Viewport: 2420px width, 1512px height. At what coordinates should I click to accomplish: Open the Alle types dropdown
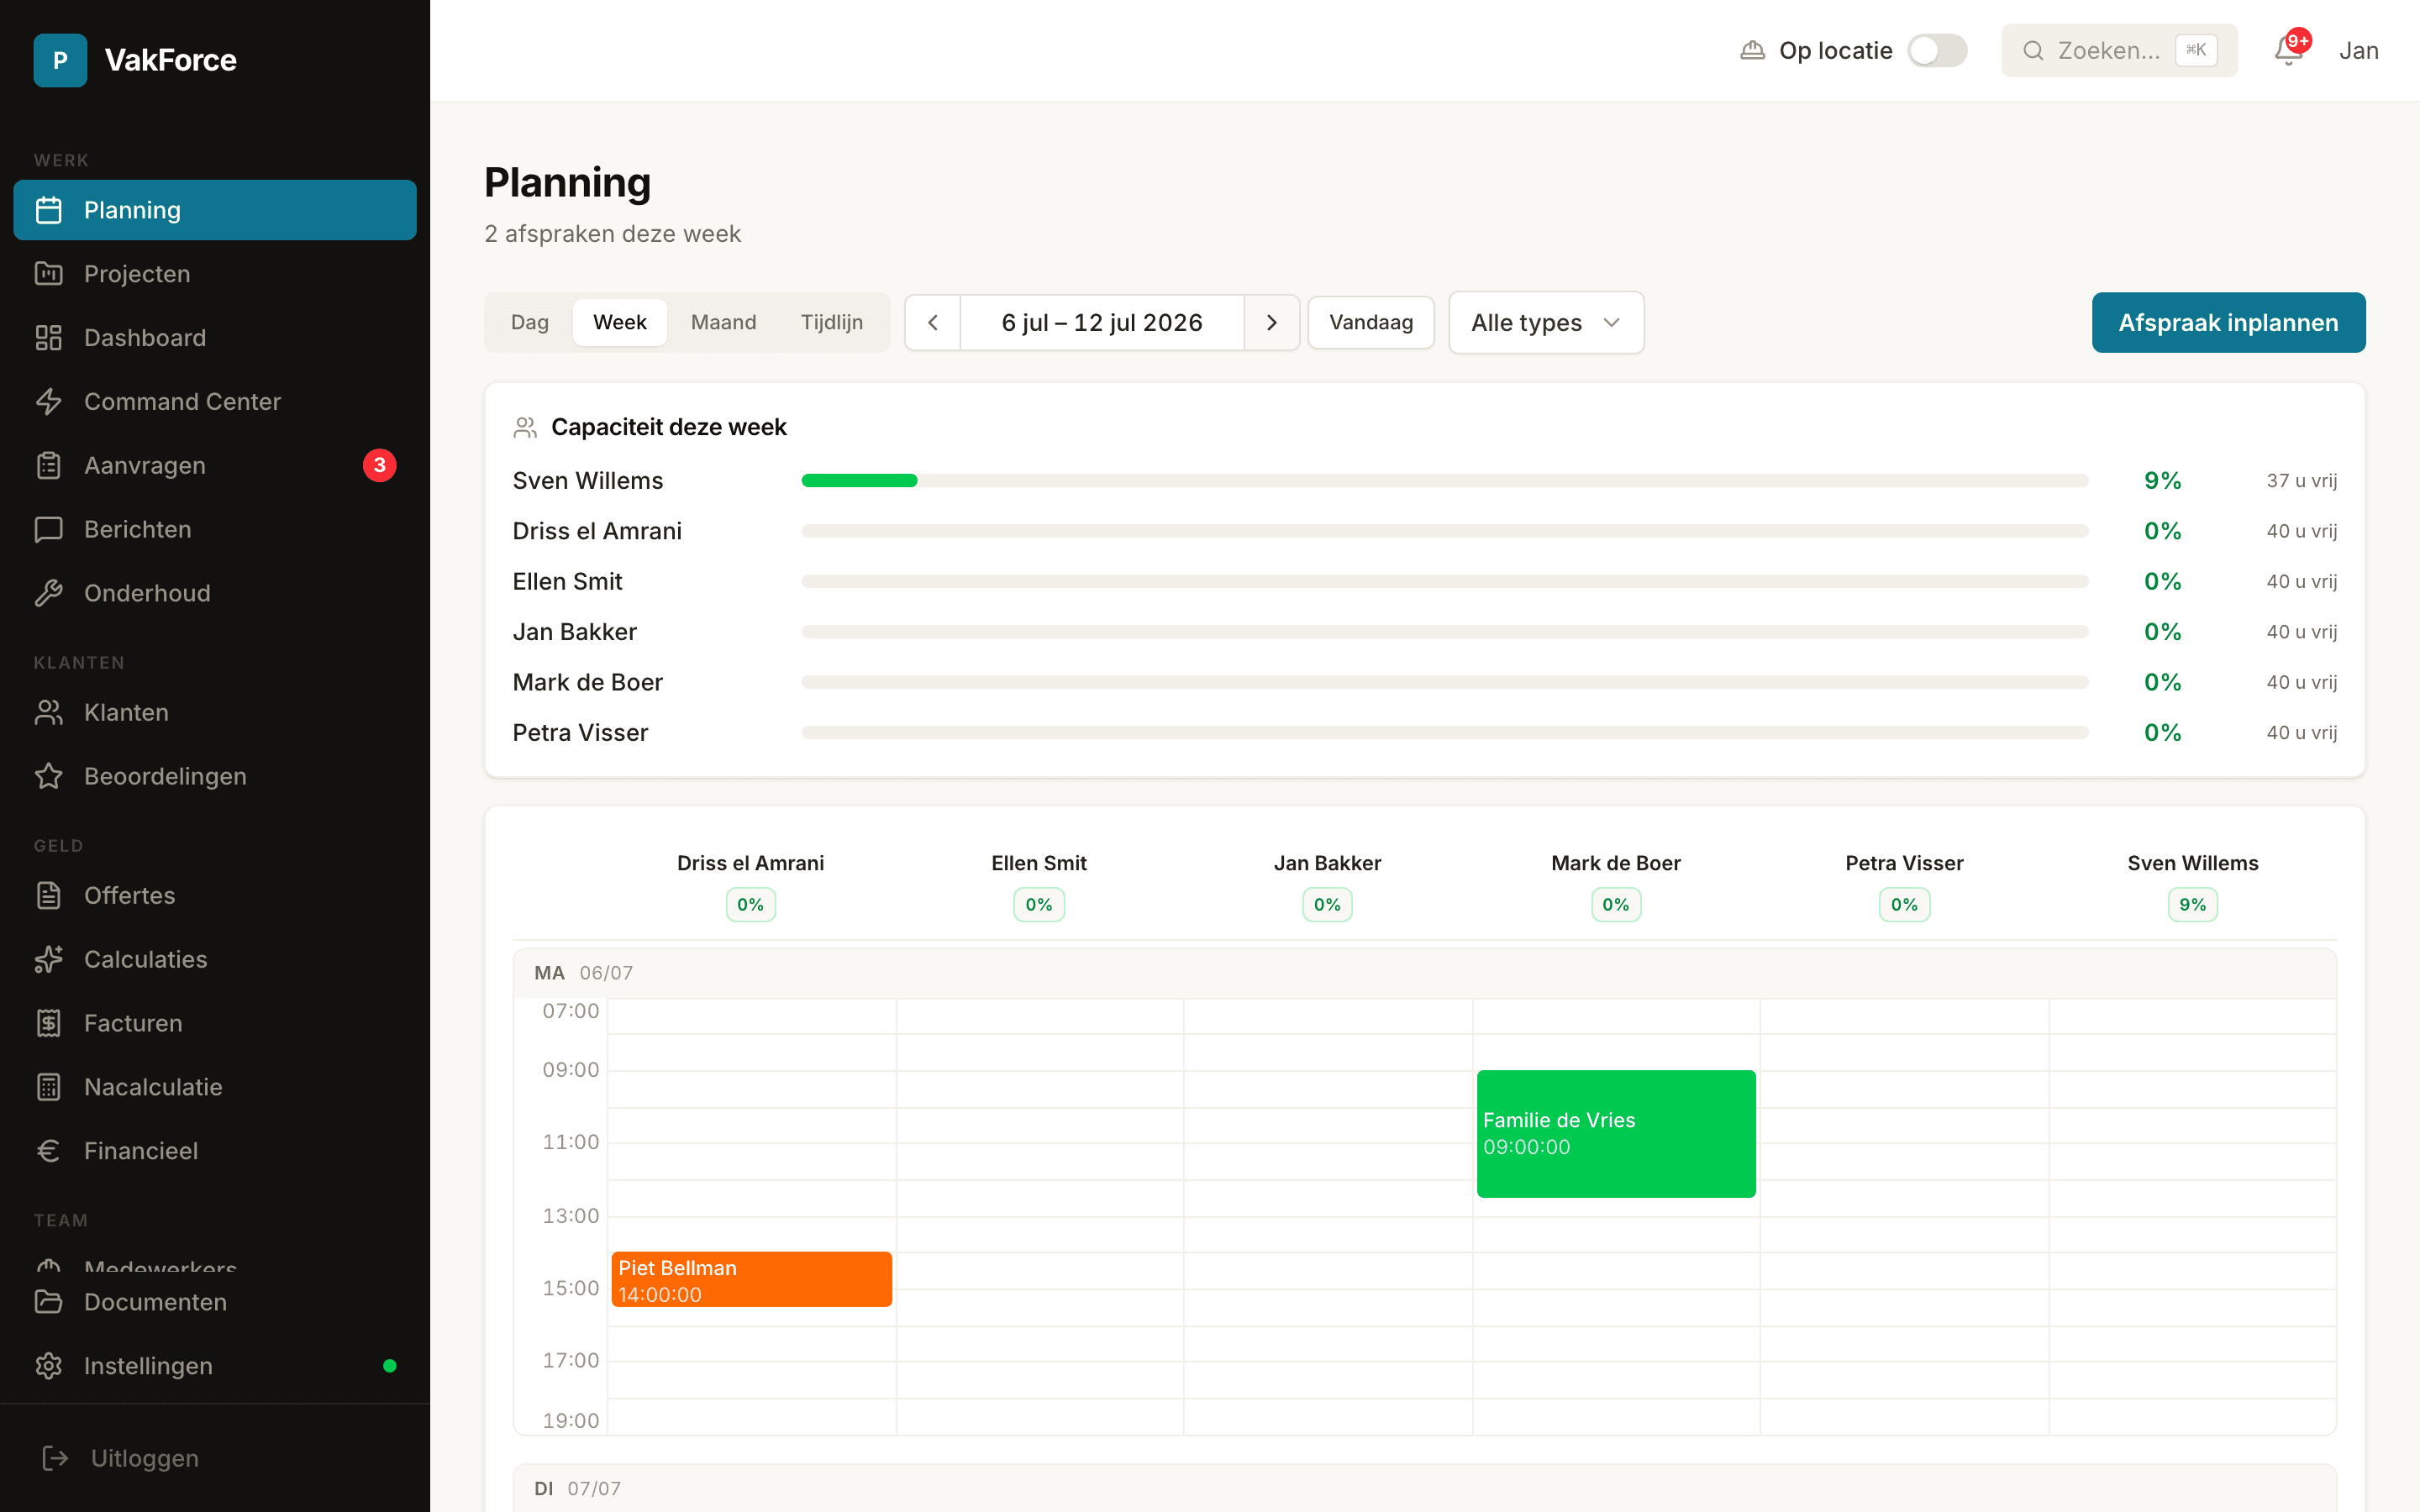tap(1546, 323)
